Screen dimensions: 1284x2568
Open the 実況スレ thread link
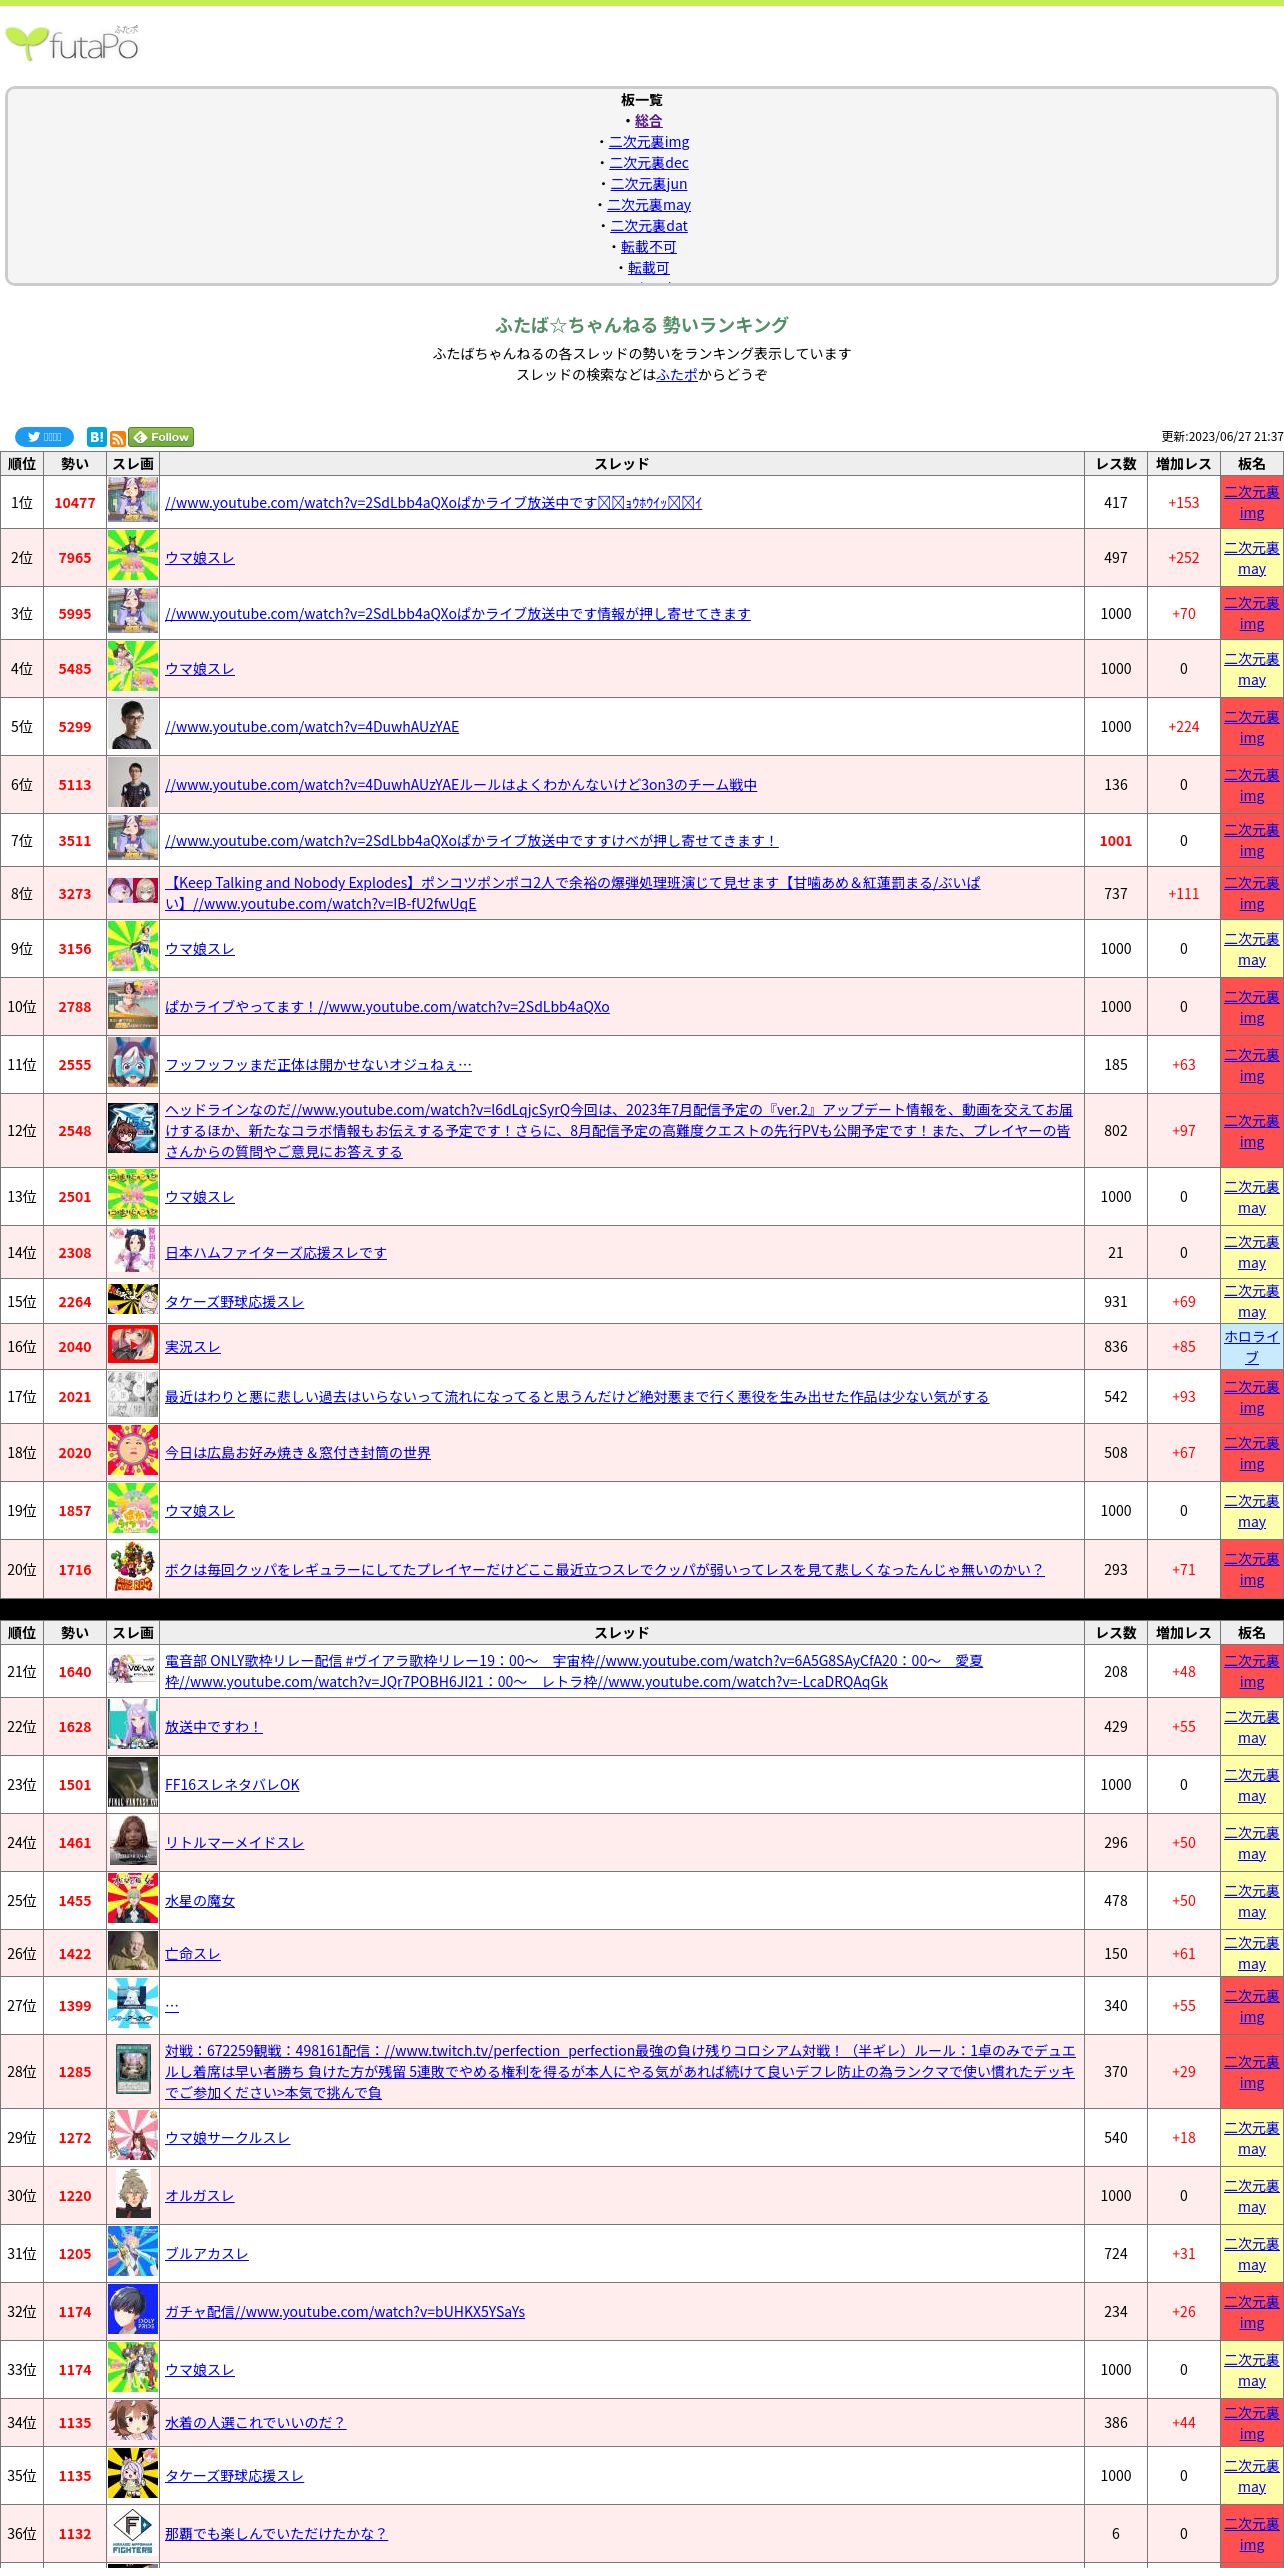[193, 1347]
